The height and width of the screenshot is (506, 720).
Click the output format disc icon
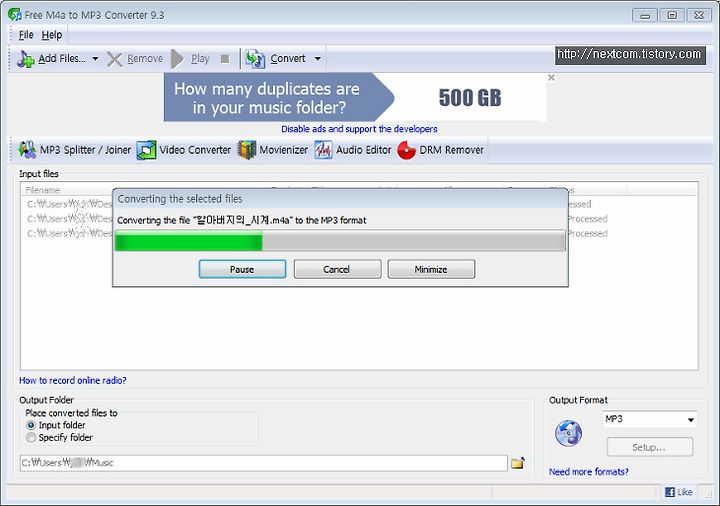pyautogui.click(x=568, y=433)
